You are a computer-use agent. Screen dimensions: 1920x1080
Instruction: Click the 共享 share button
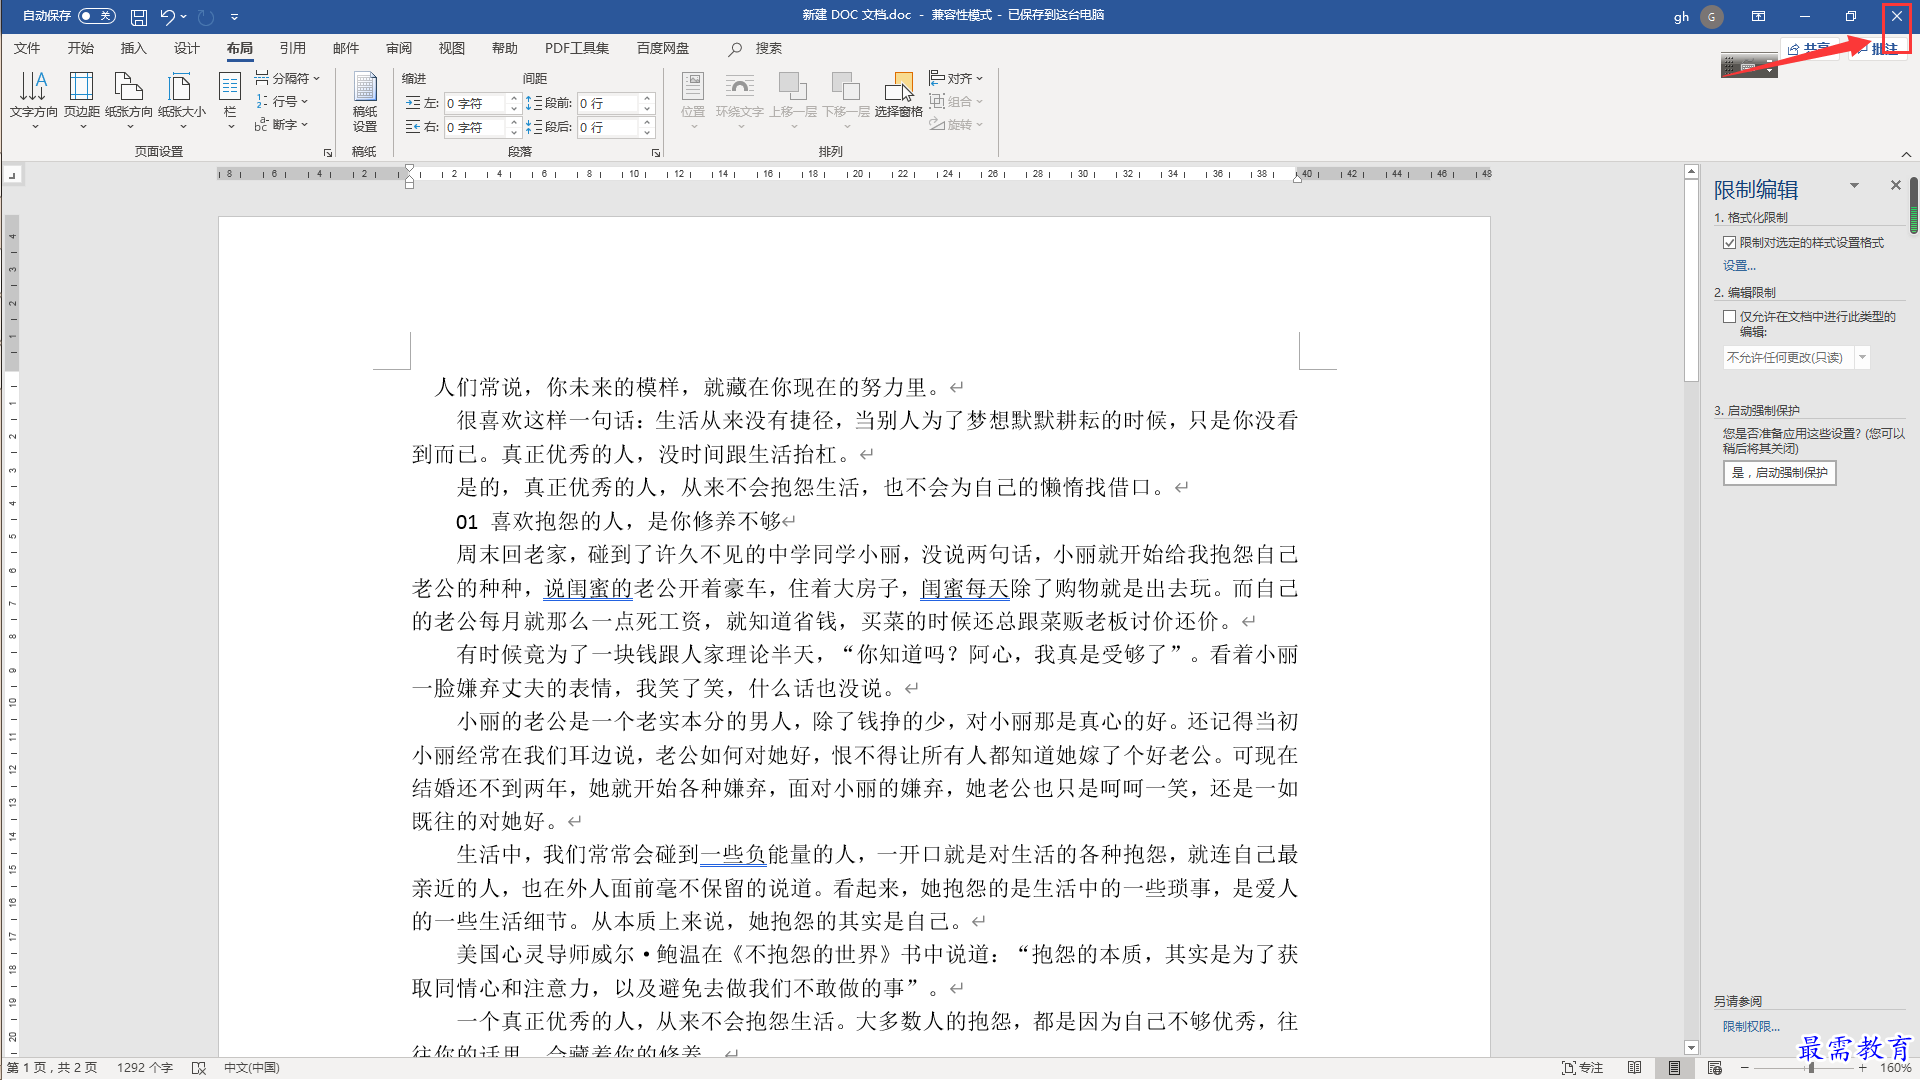coord(1808,49)
